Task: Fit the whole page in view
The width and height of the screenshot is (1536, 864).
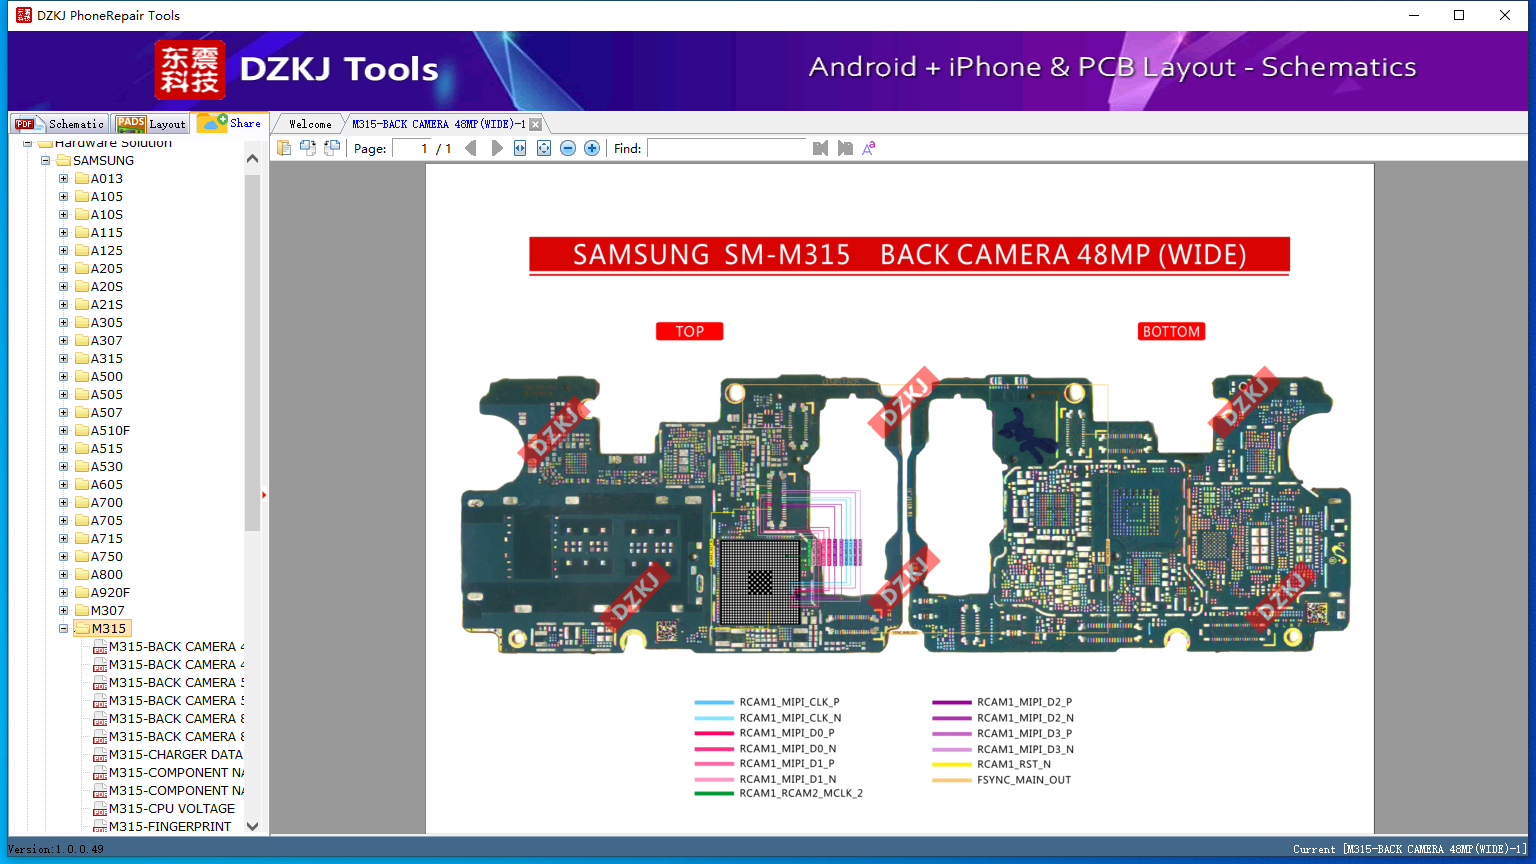Action: [x=544, y=148]
